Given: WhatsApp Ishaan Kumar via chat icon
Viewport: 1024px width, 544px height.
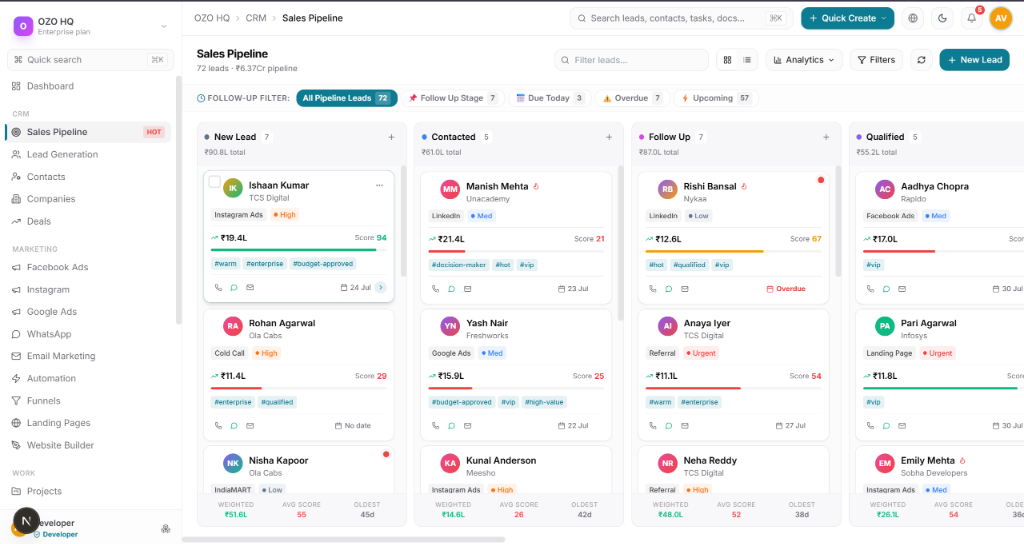Looking at the screenshot, I should (x=234, y=287).
